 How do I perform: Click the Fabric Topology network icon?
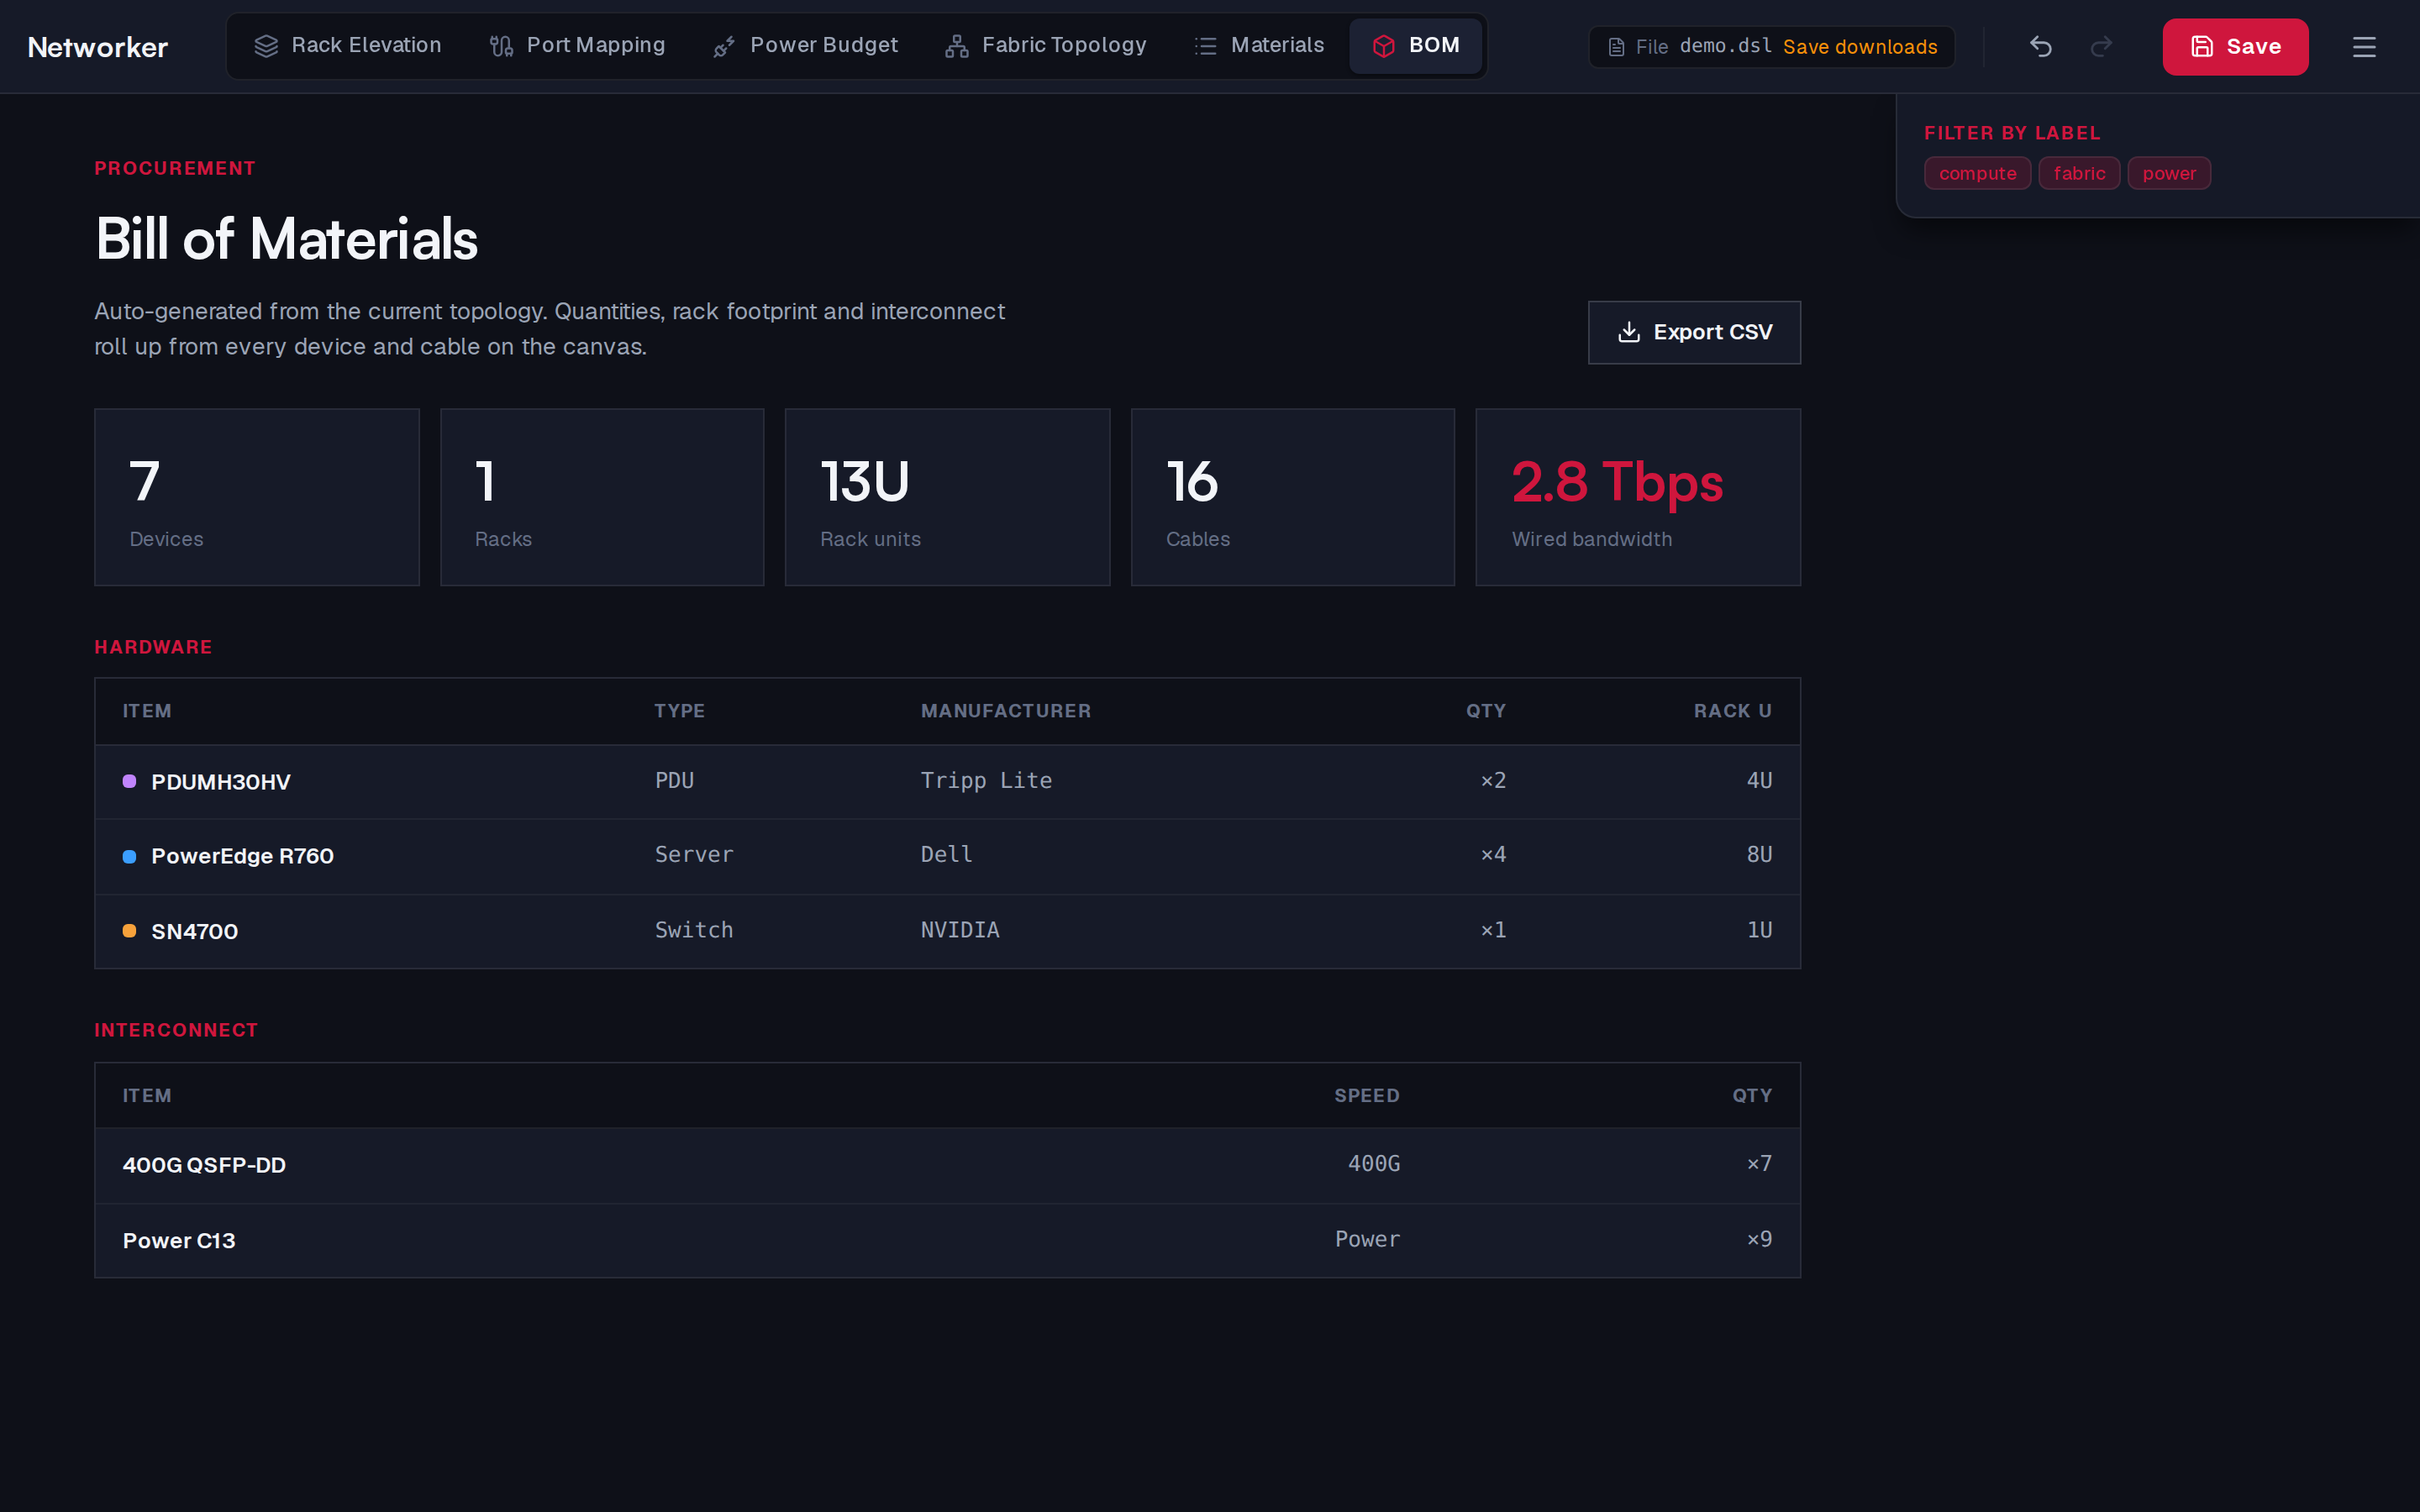point(957,46)
